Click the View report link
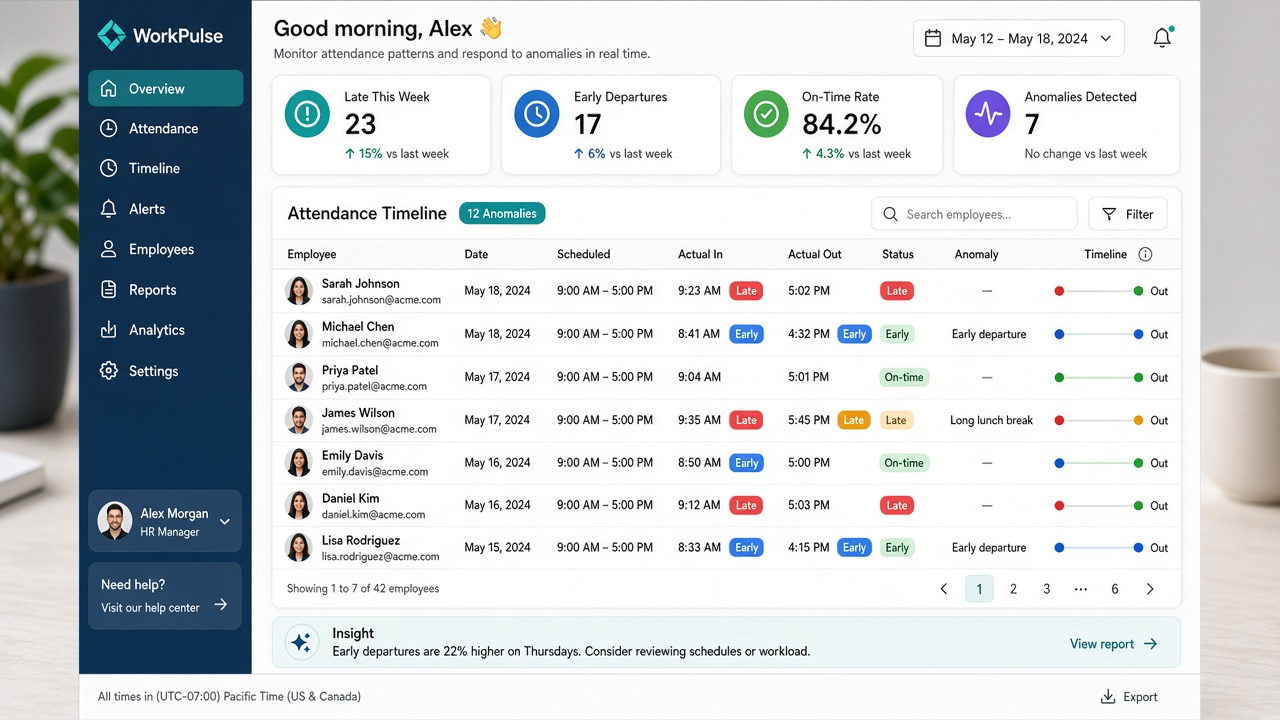1280x720 pixels. (x=1113, y=644)
